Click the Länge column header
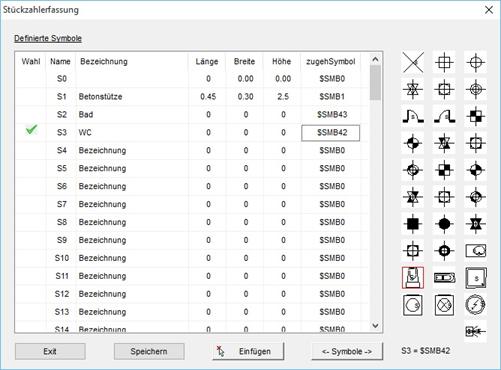Image resolution: width=501 pixels, height=370 pixels. pyautogui.click(x=207, y=61)
